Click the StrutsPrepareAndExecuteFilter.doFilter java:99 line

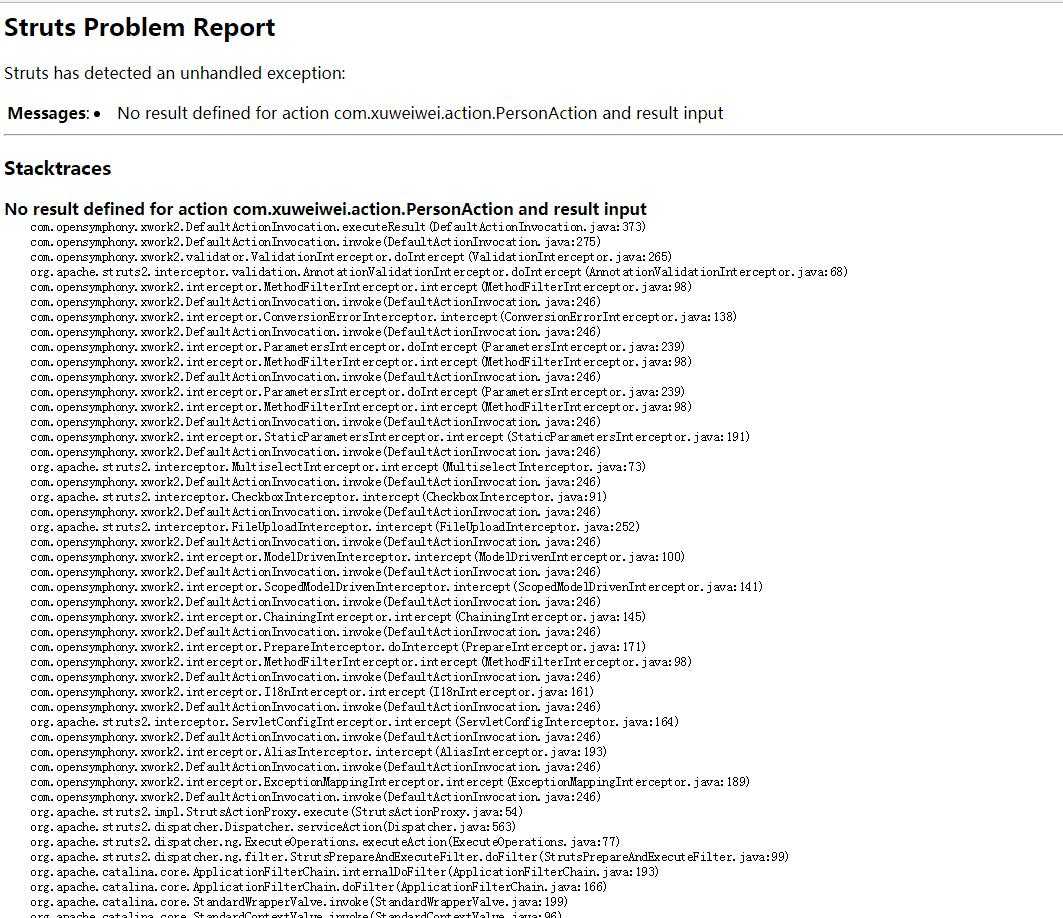pyautogui.click(x=409, y=857)
